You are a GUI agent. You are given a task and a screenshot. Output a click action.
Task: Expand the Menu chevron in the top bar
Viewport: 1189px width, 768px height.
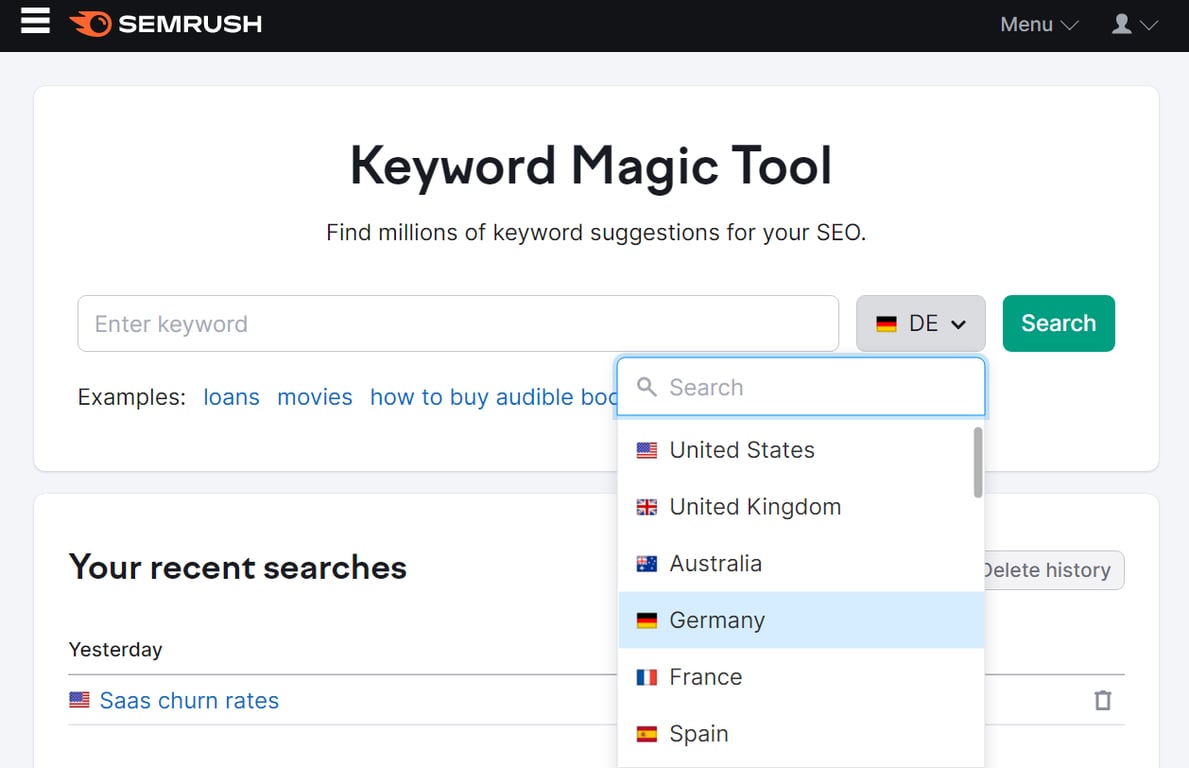pyautogui.click(x=1069, y=25)
